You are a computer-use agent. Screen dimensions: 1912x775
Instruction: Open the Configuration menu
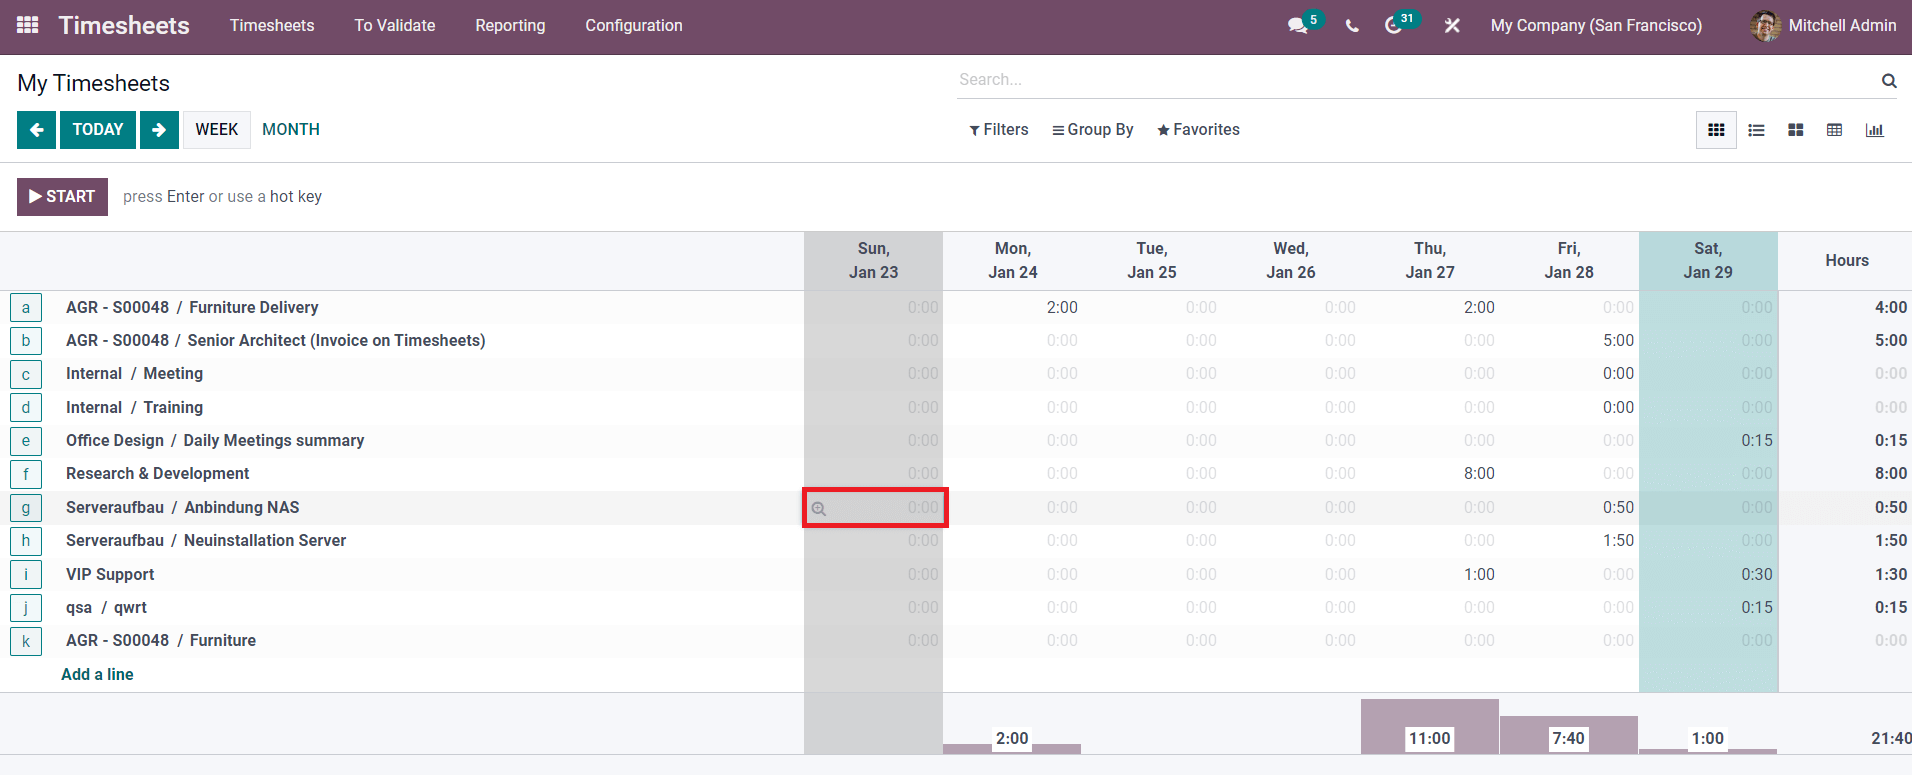[634, 26]
